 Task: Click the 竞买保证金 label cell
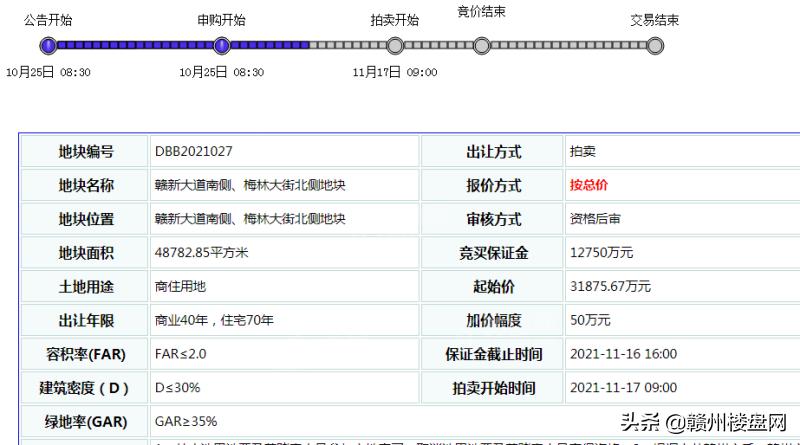coord(492,253)
